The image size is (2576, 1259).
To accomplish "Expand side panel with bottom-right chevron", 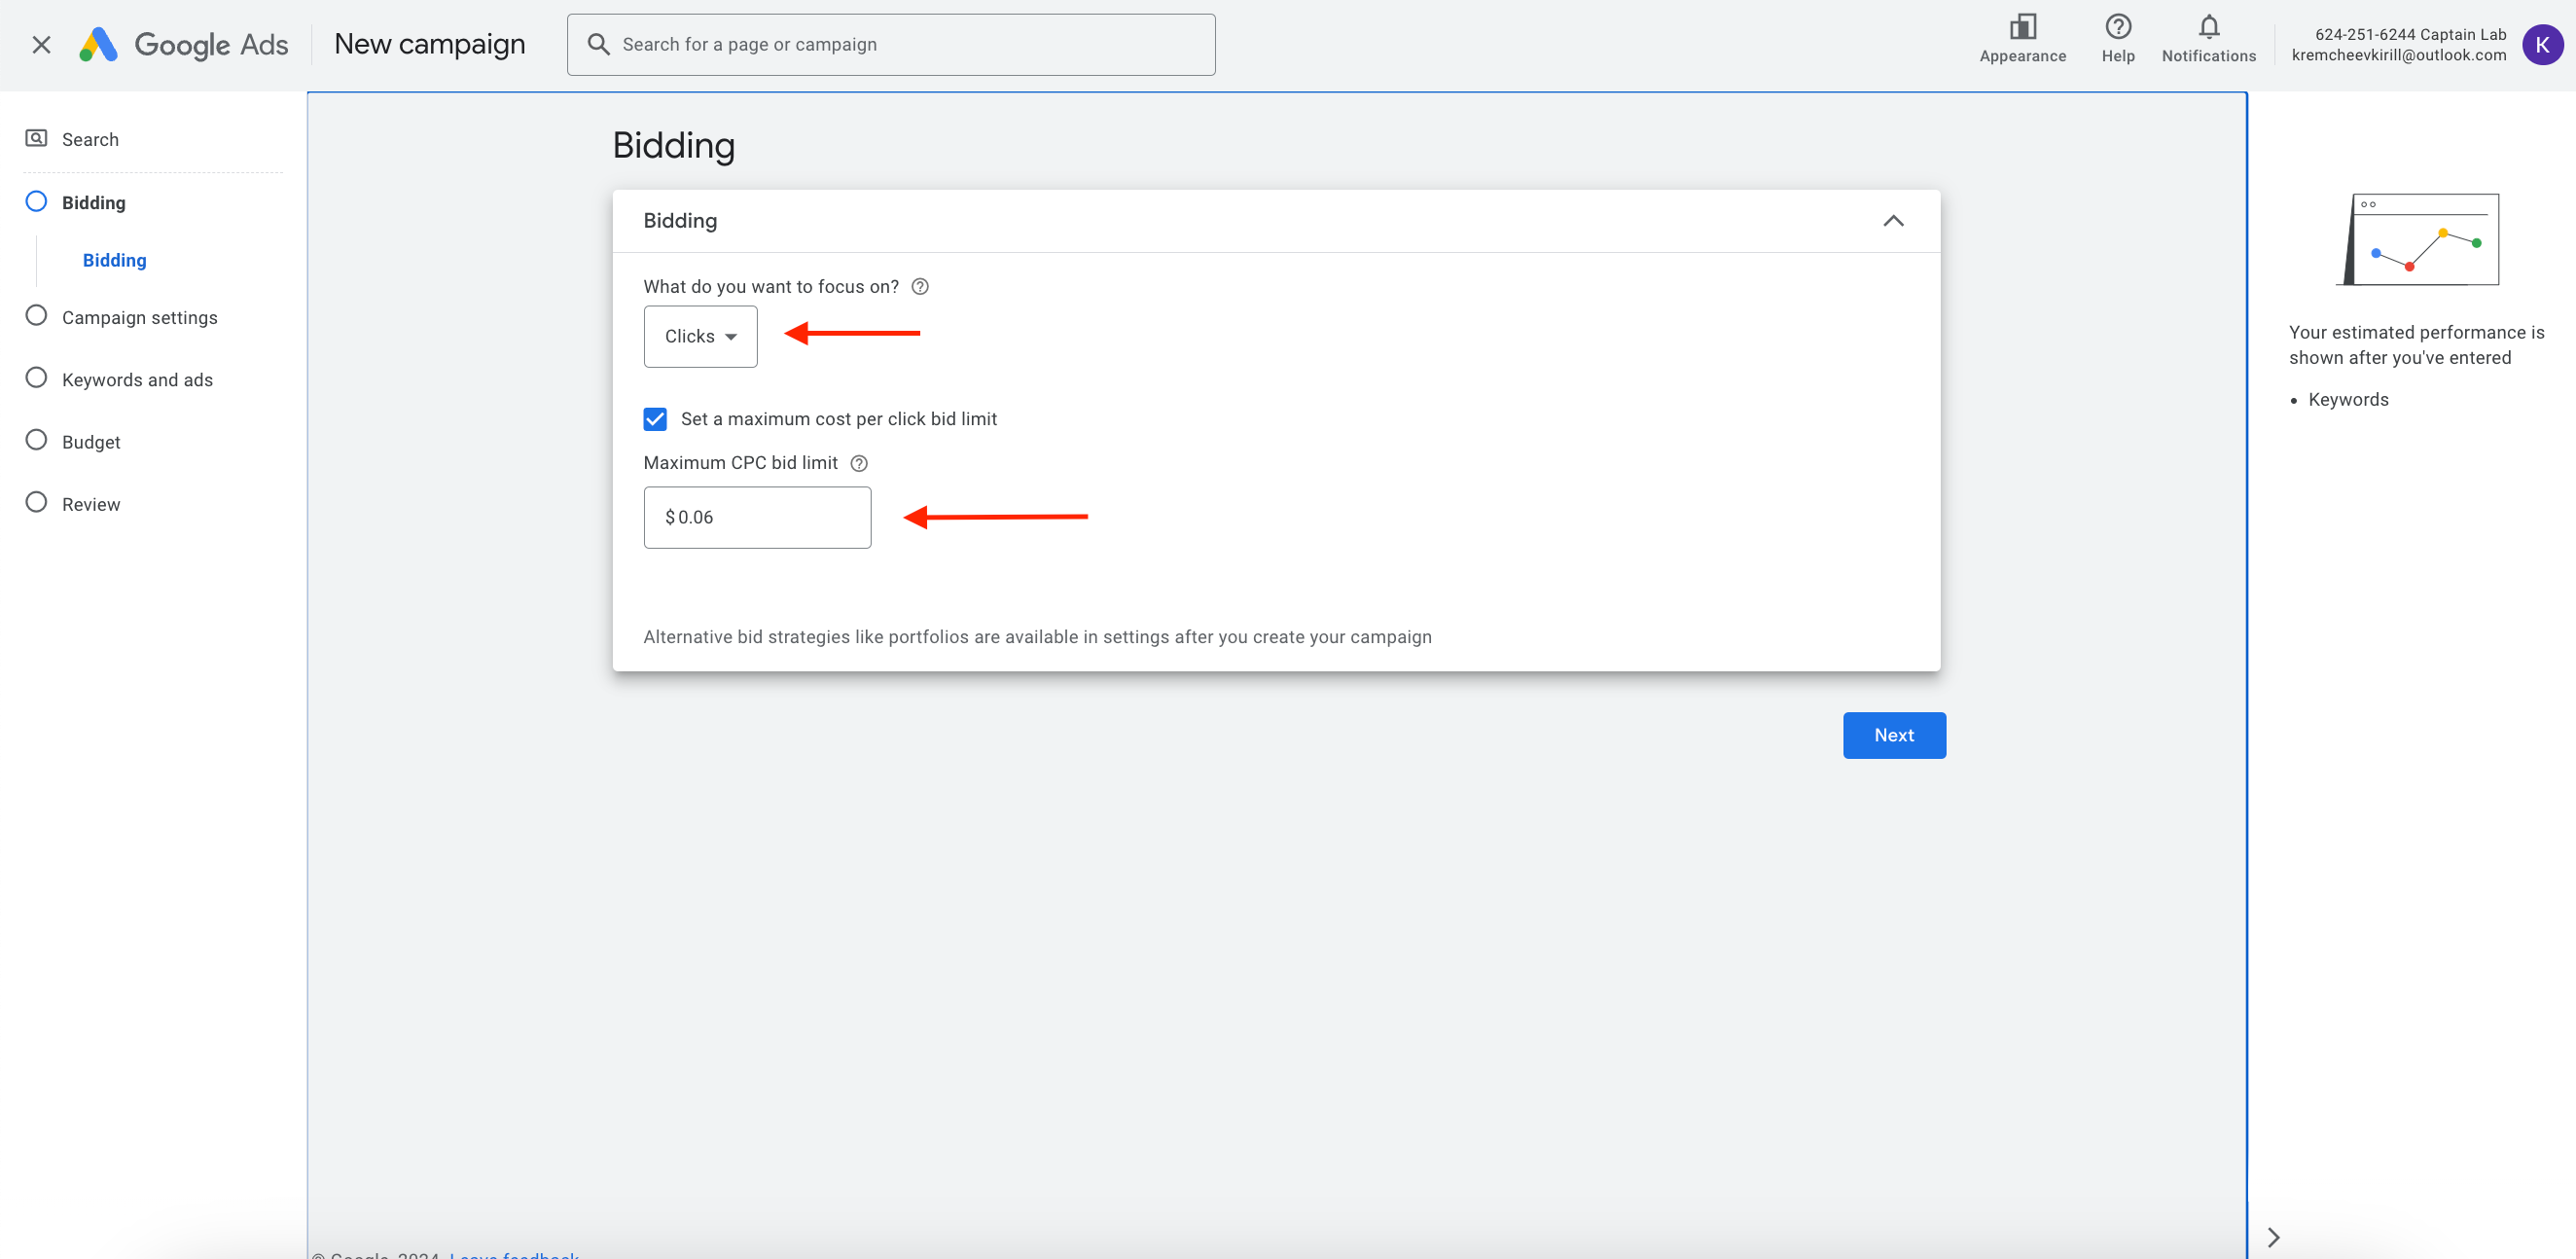I will [2272, 1237].
